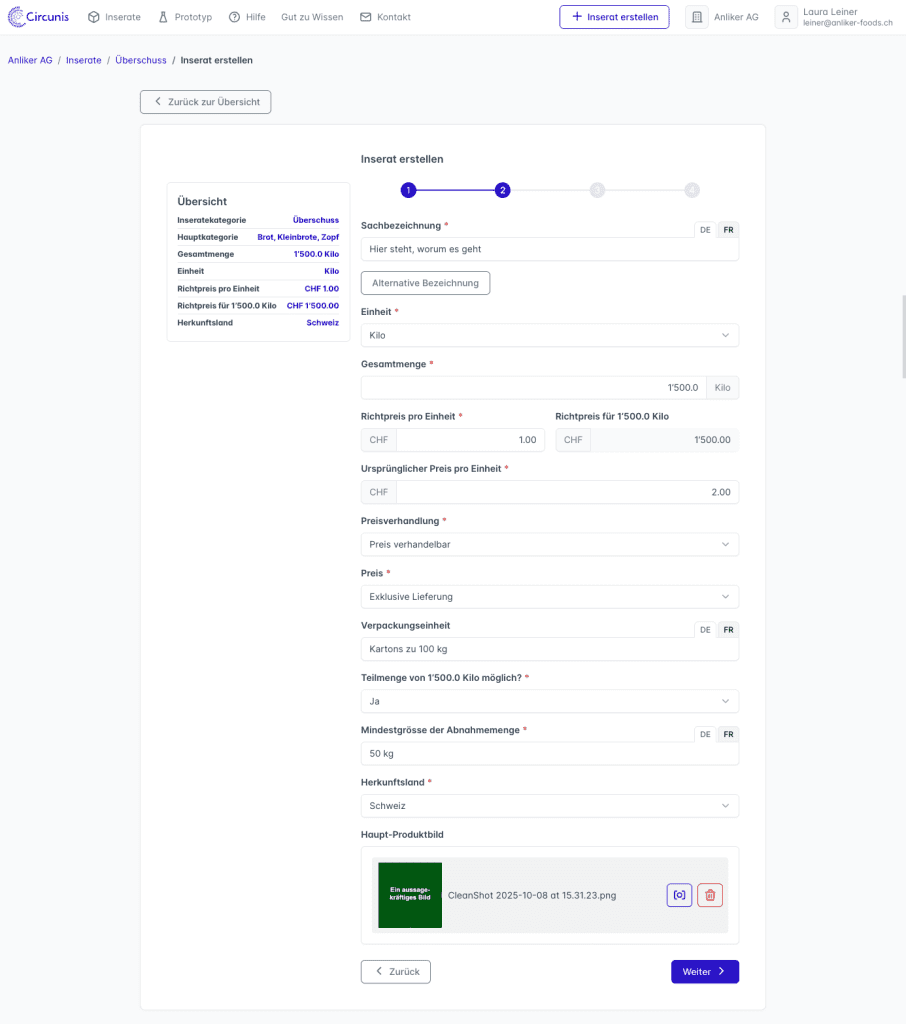Open the Inserate menu item
This screenshot has height=1024, width=906.
click(x=114, y=17)
